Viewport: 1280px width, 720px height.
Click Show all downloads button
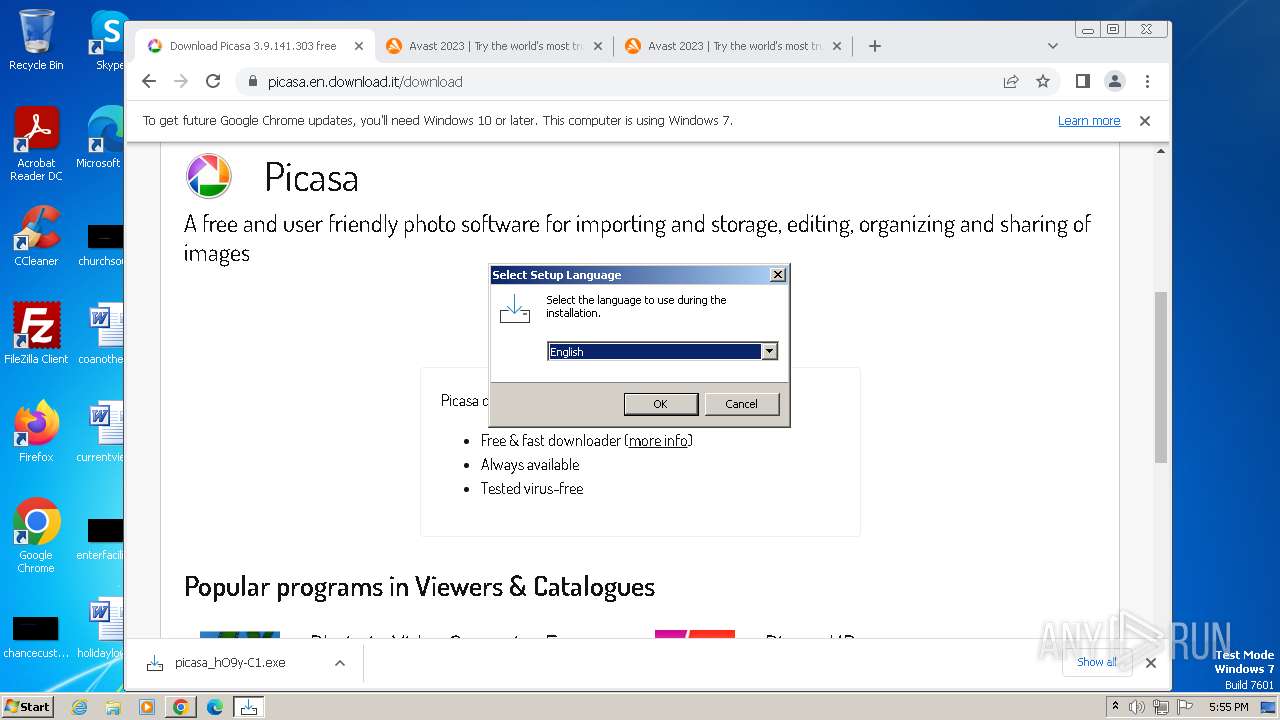pyautogui.click(x=1097, y=662)
